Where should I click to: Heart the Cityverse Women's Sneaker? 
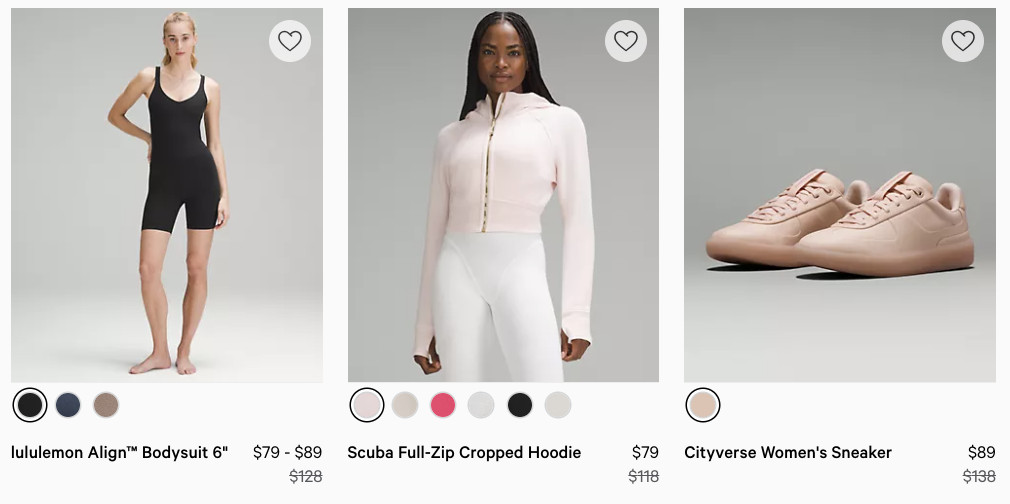pyautogui.click(x=963, y=41)
